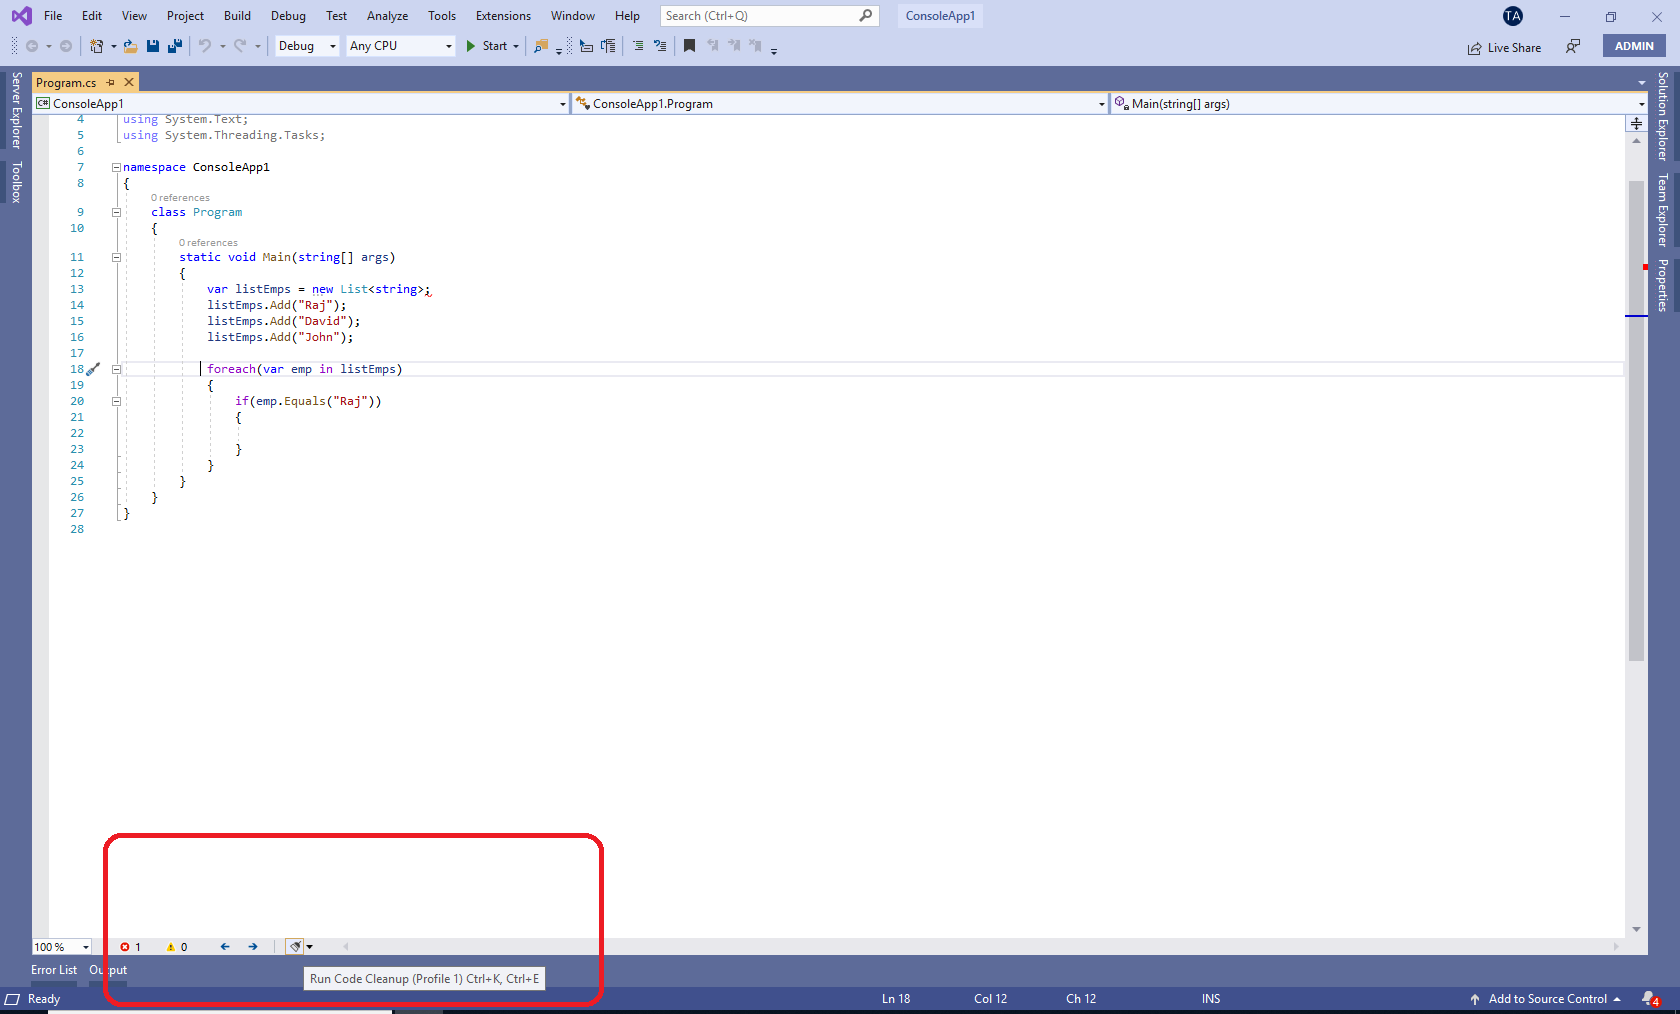
Task: Pin the Program.cs tab
Action: tap(111, 82)
